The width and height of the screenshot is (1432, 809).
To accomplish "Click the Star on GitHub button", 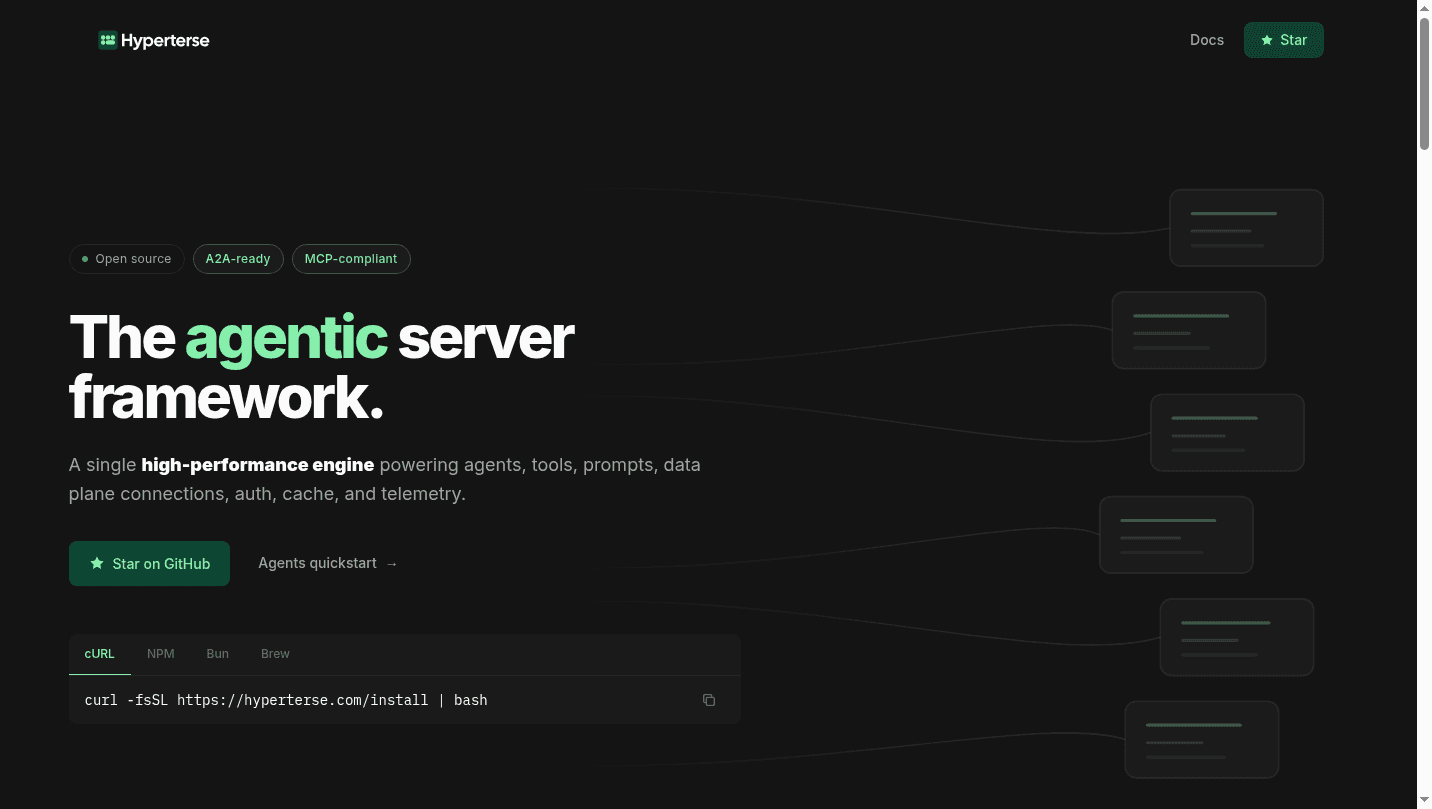I will coord(150,564).
